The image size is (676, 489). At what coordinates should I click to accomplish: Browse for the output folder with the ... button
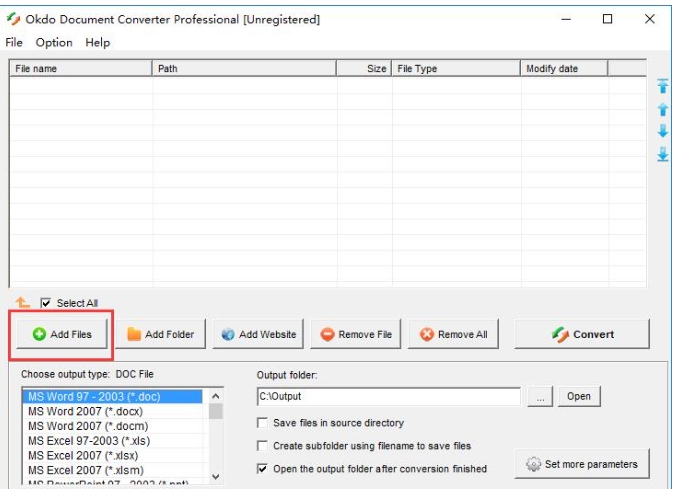(x=540, y=397)
